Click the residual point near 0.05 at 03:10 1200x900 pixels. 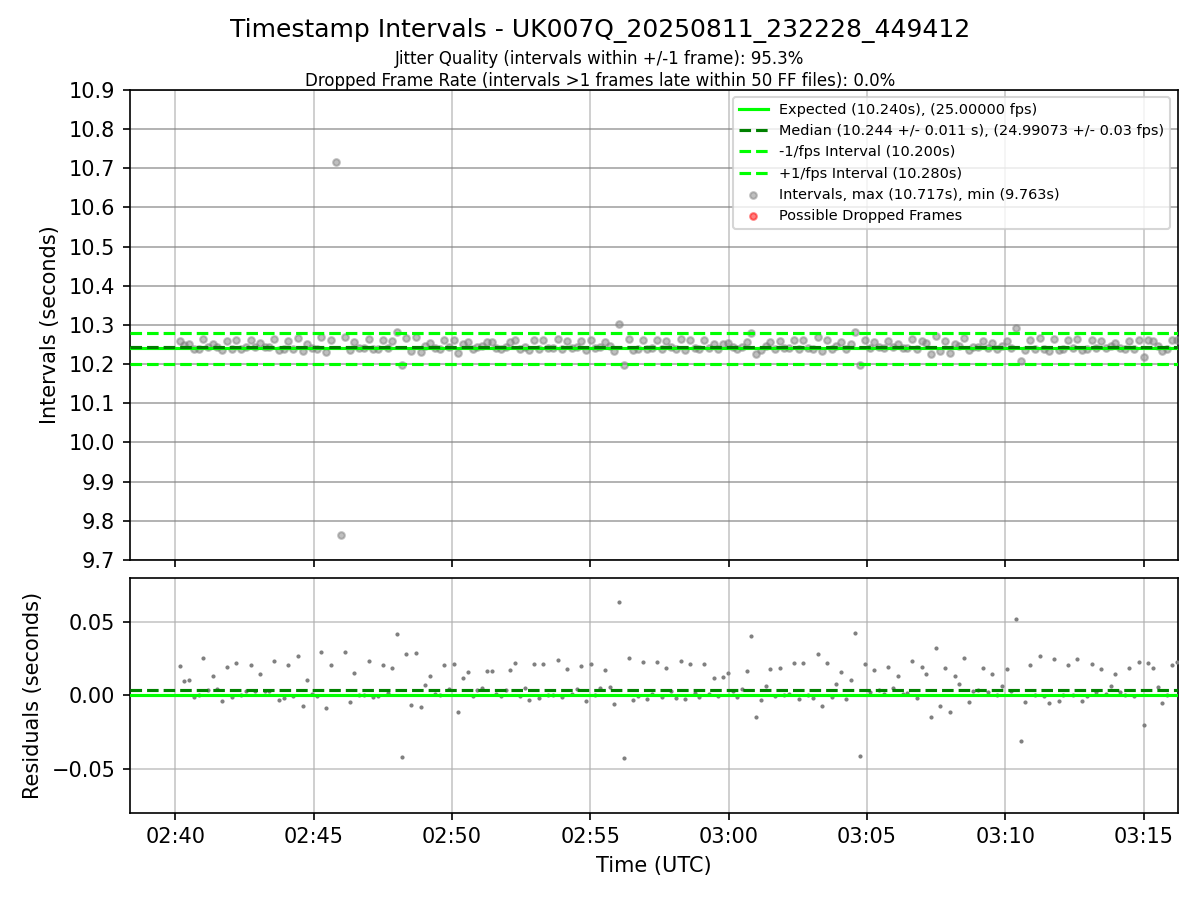tap(1016, 619)
